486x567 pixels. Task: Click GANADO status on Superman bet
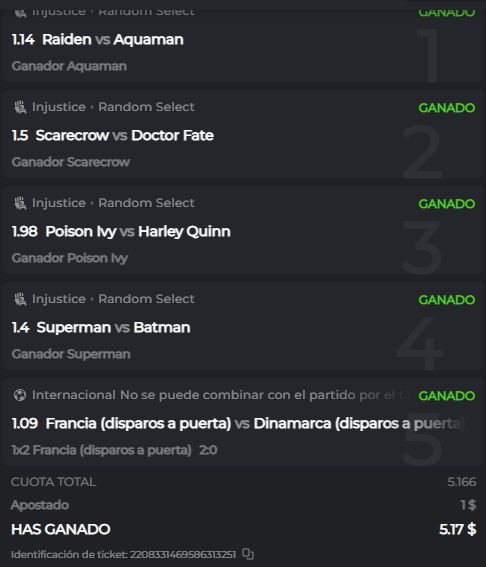point(447,300)
